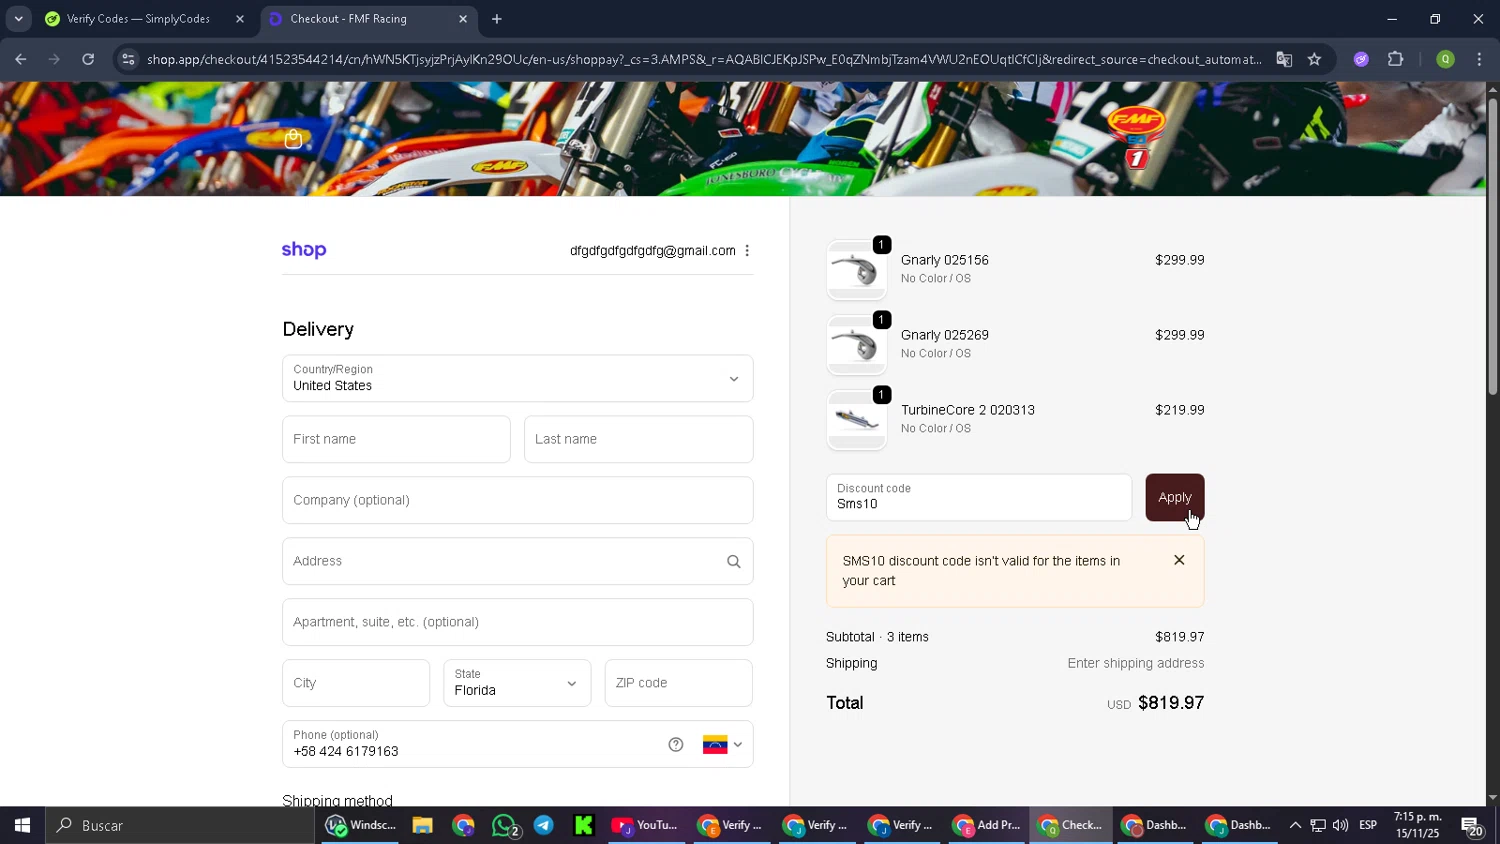Screen dimensions: 1500x844
Task: Click the FMF Racing logo in banner
Action: click(1137, 136)
